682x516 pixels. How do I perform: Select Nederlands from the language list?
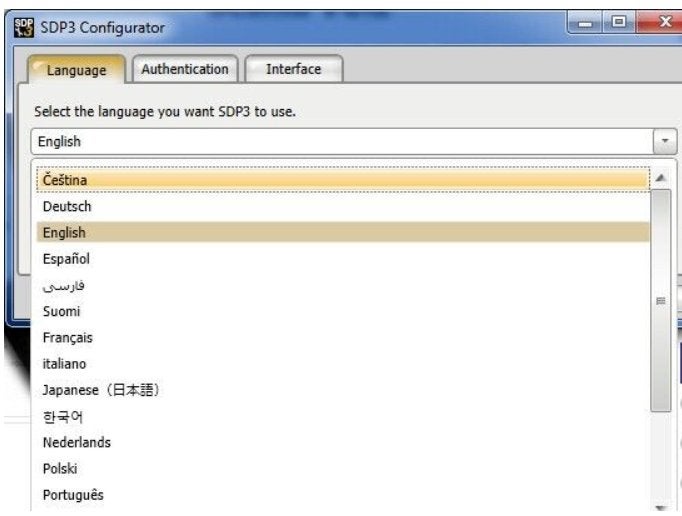(343, 442)
